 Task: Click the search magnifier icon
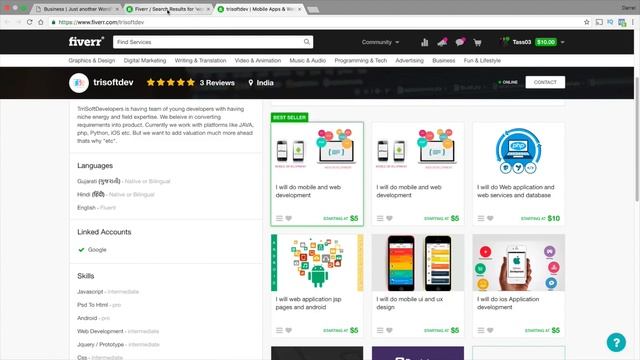coord(307,42)
